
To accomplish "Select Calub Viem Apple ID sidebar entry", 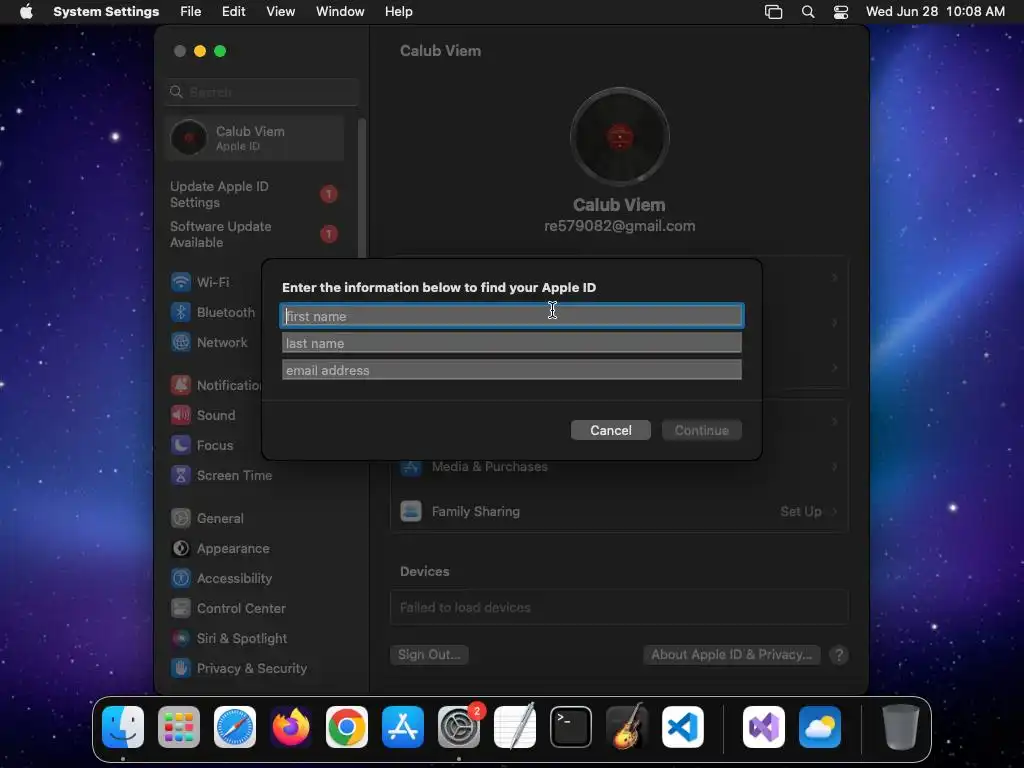I will pos(255,138).
